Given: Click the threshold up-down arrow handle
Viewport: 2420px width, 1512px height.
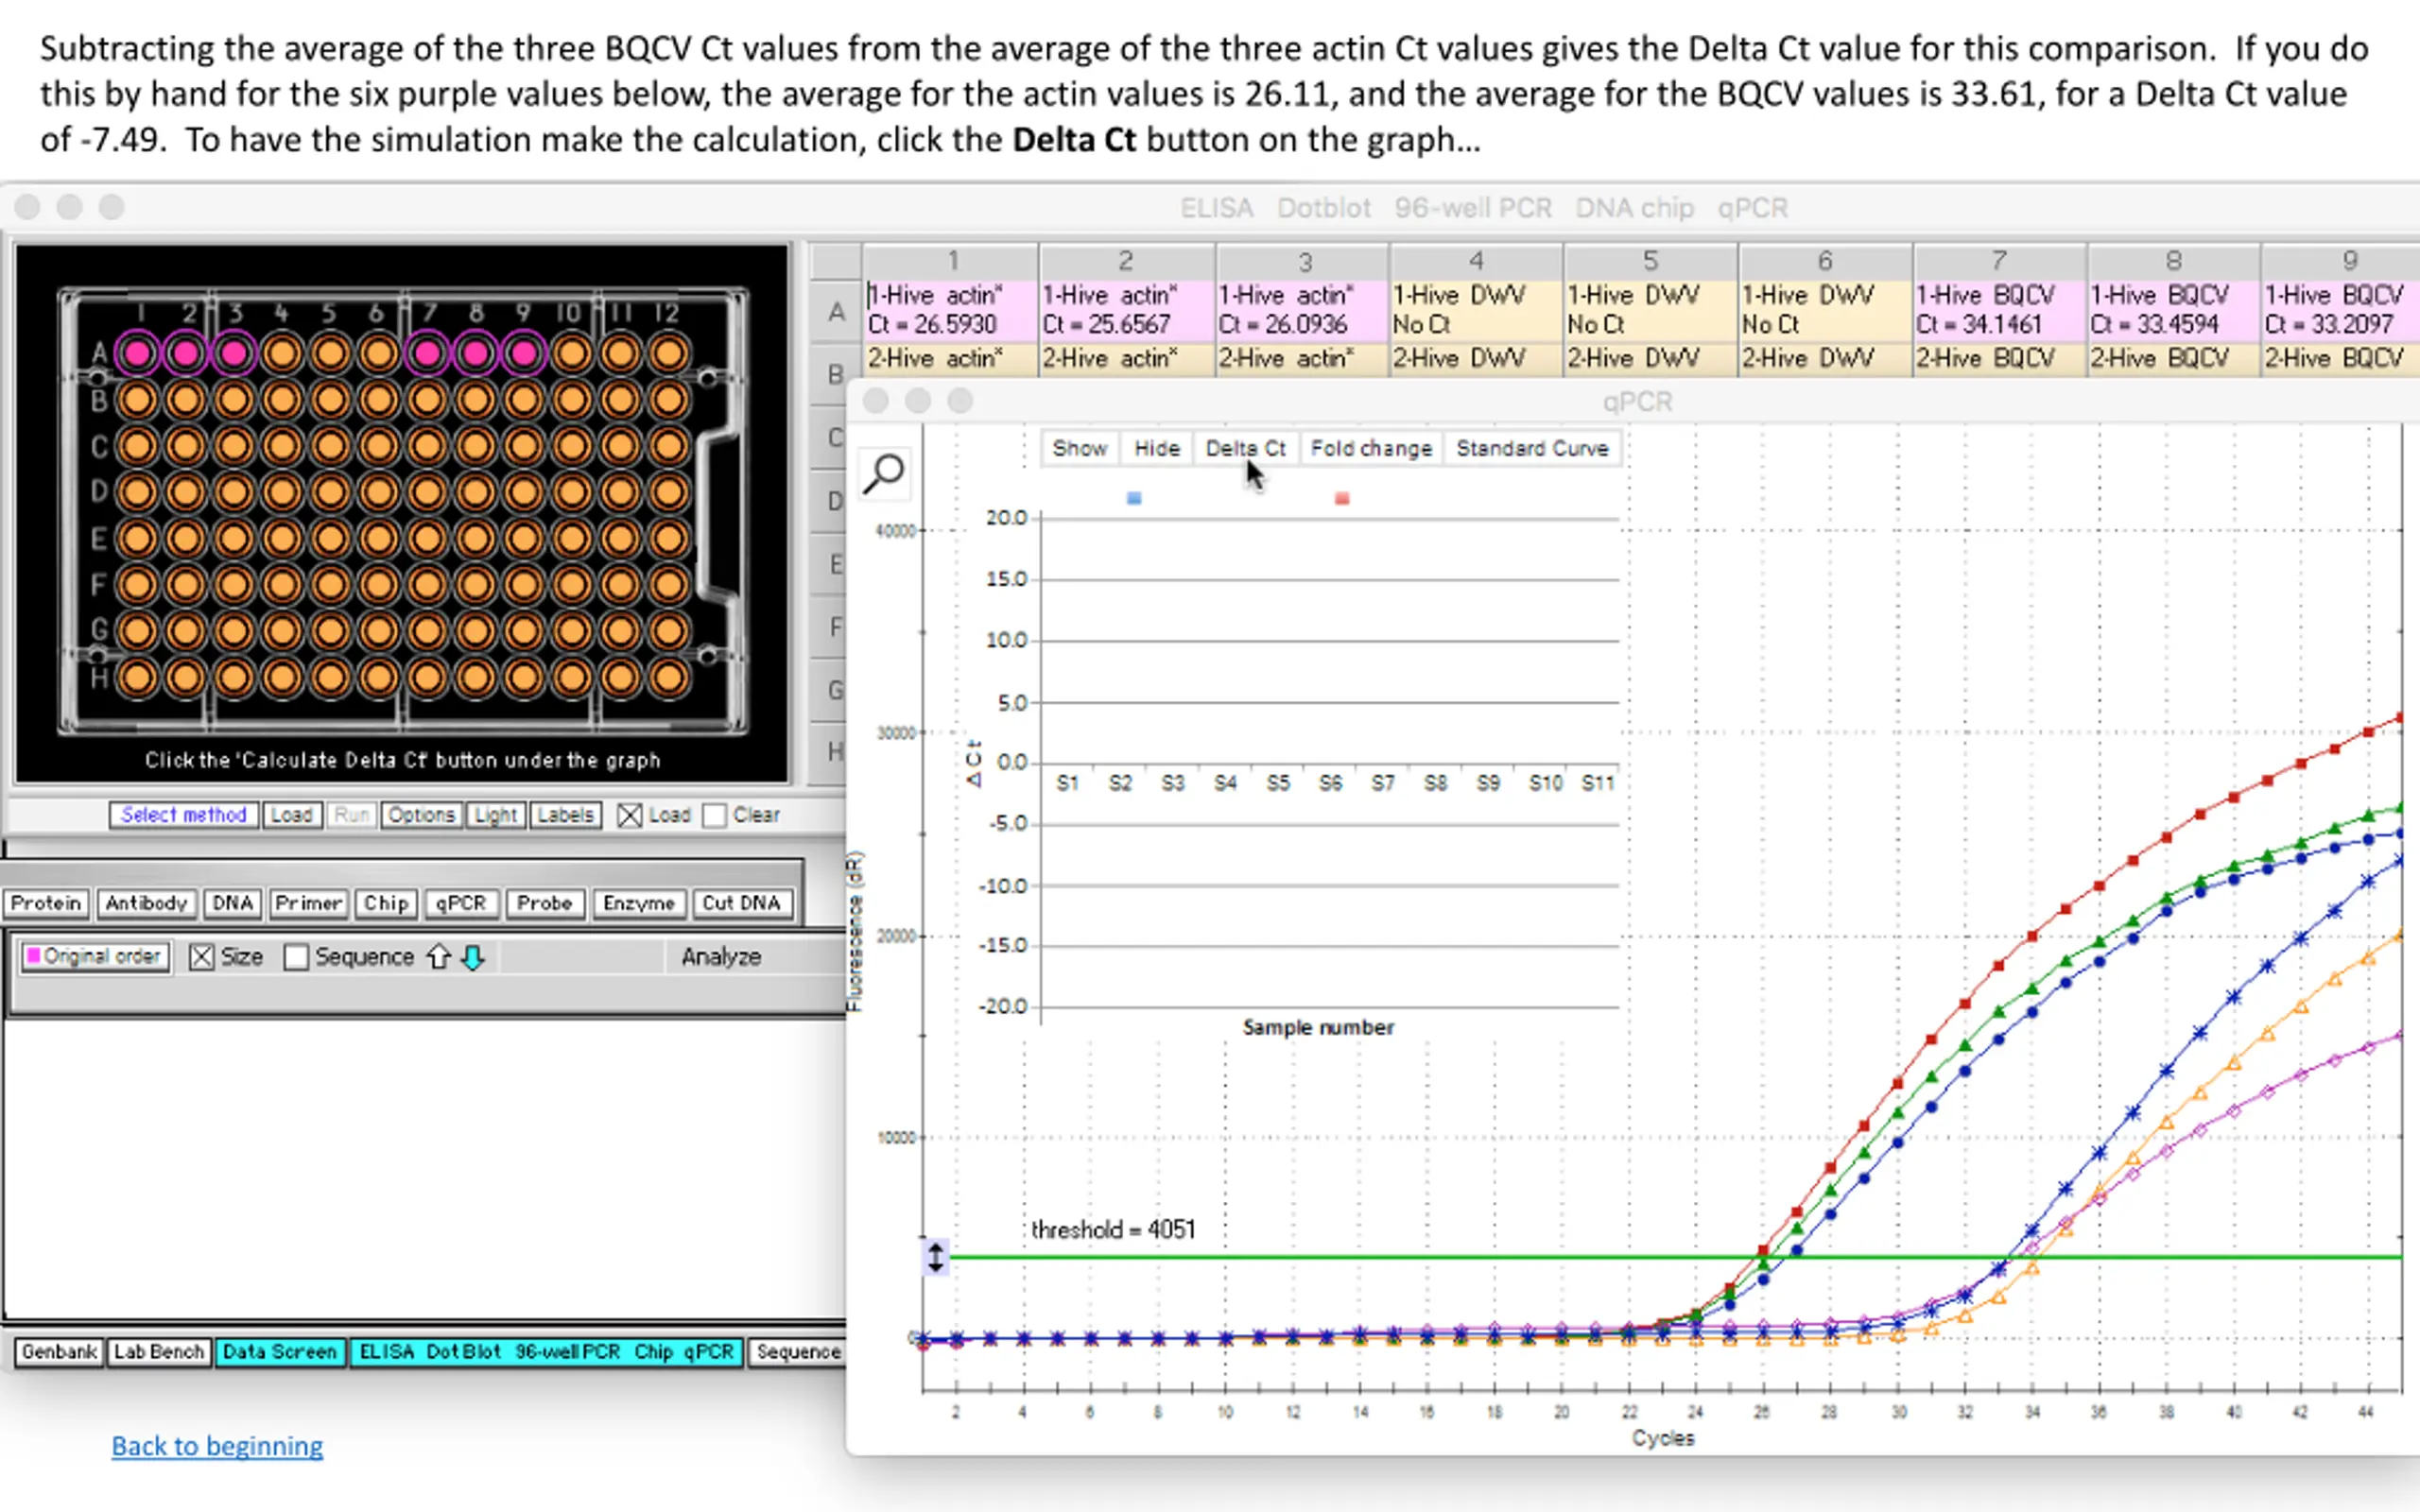Looking at the screenshot, I should coord(935,1256).
